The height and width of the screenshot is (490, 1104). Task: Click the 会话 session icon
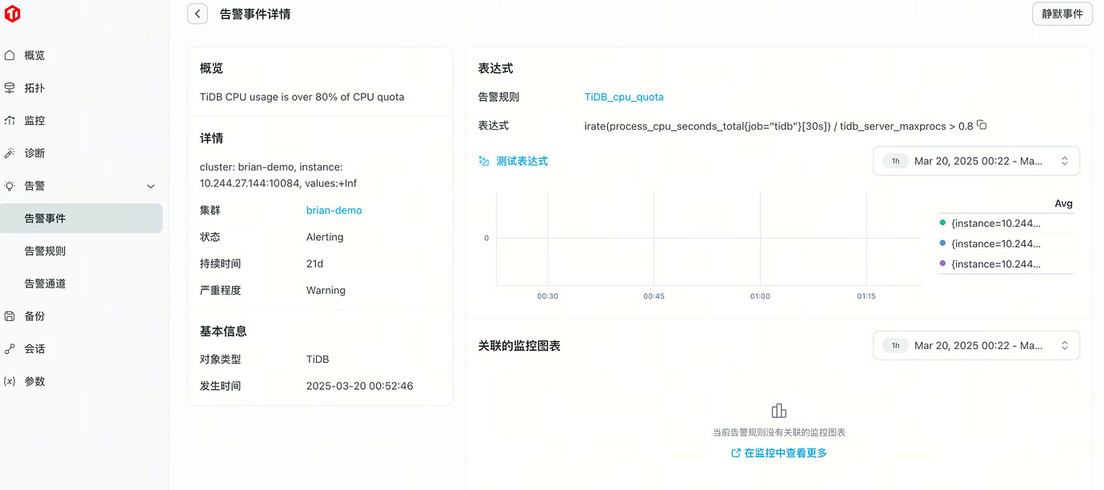(10, 349)
